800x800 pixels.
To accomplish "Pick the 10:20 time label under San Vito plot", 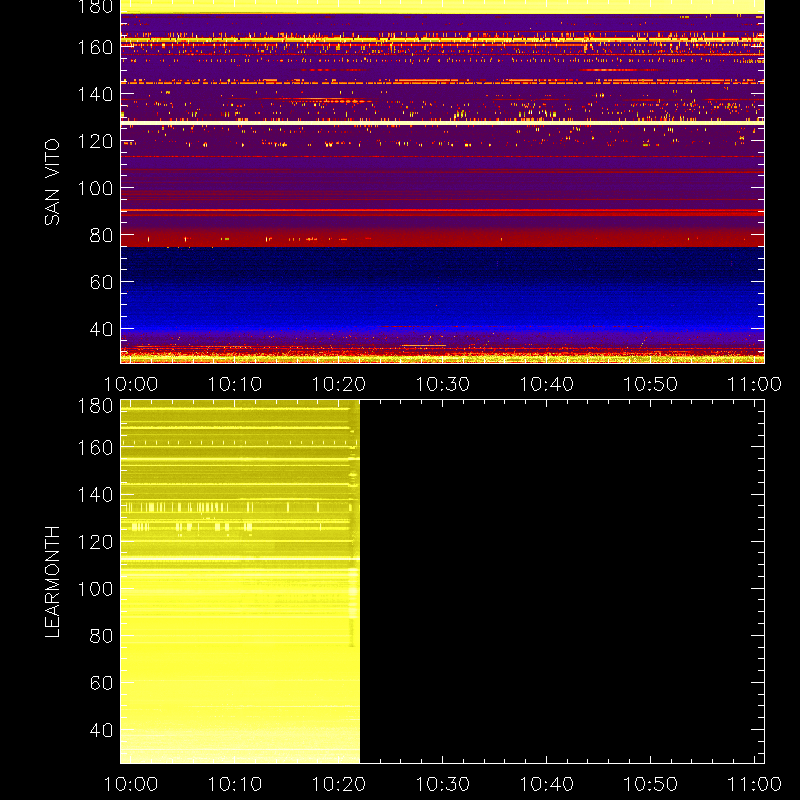I will [x=339, y=384].
